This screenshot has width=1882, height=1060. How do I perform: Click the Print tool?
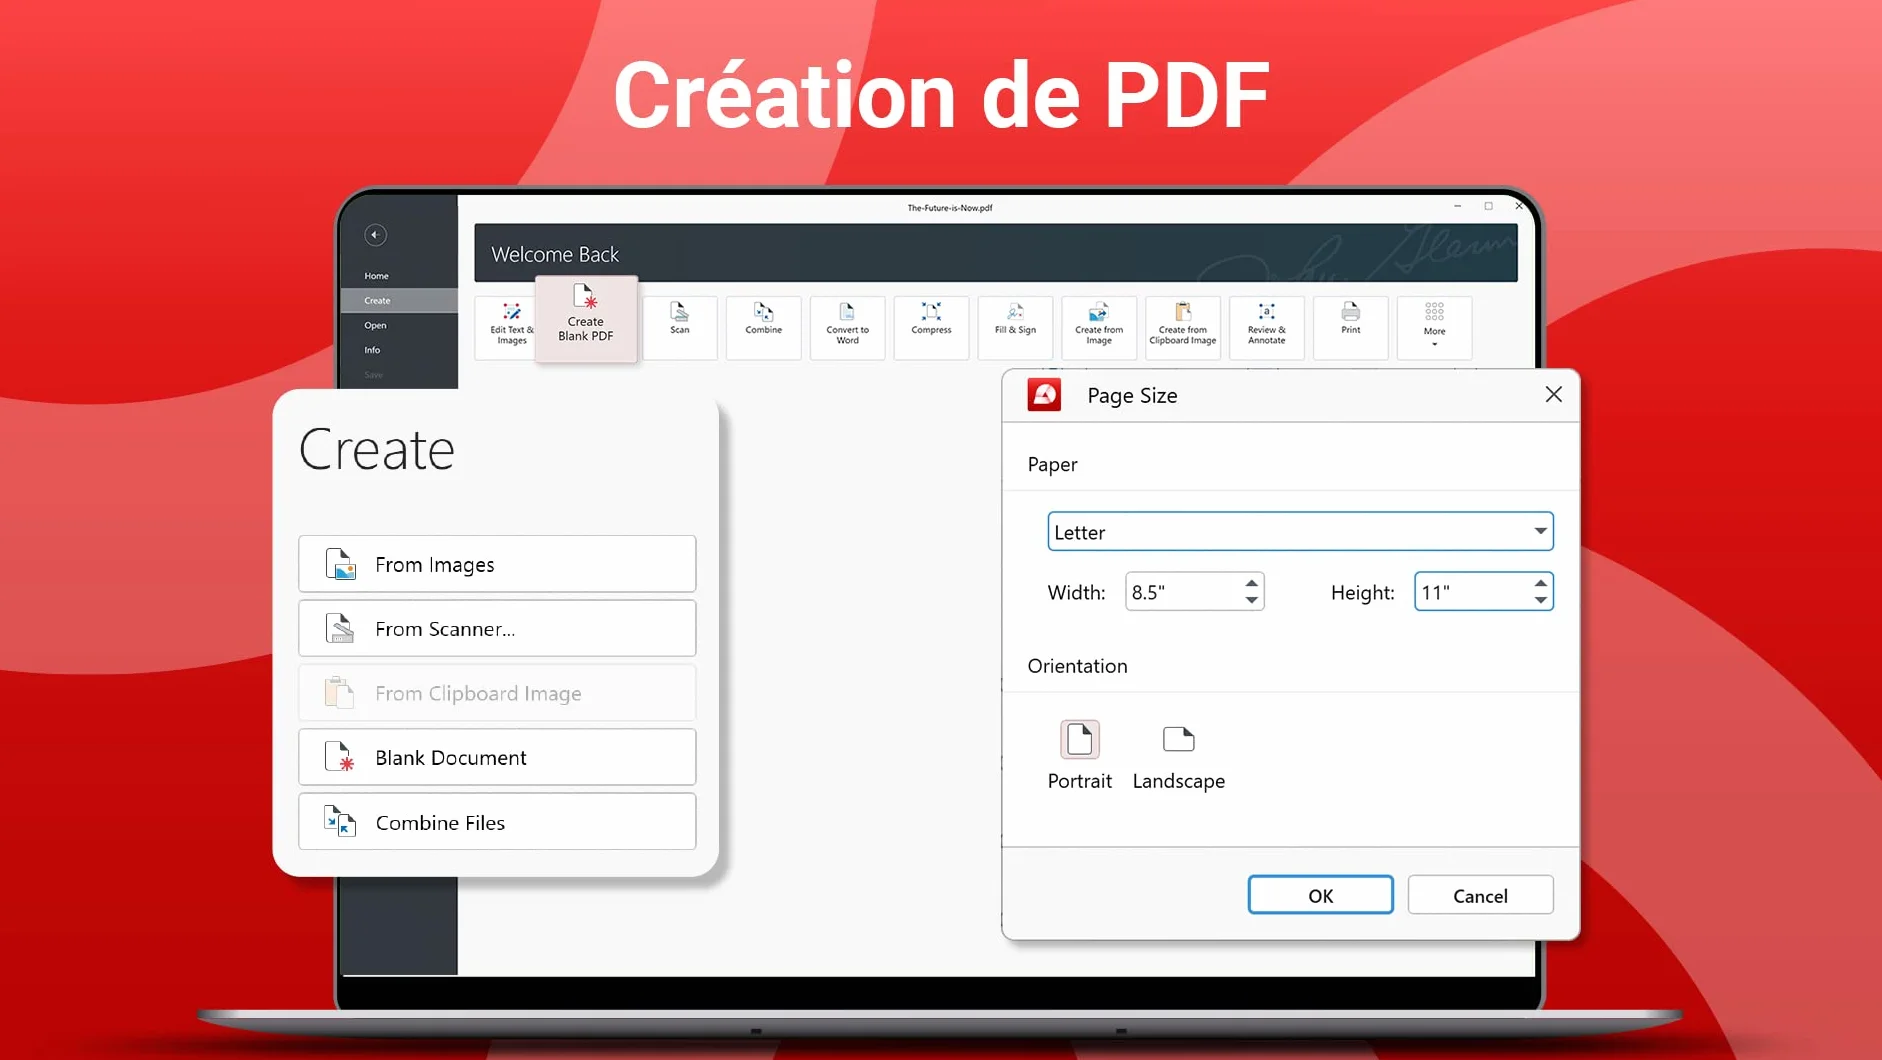(1351, 327)
